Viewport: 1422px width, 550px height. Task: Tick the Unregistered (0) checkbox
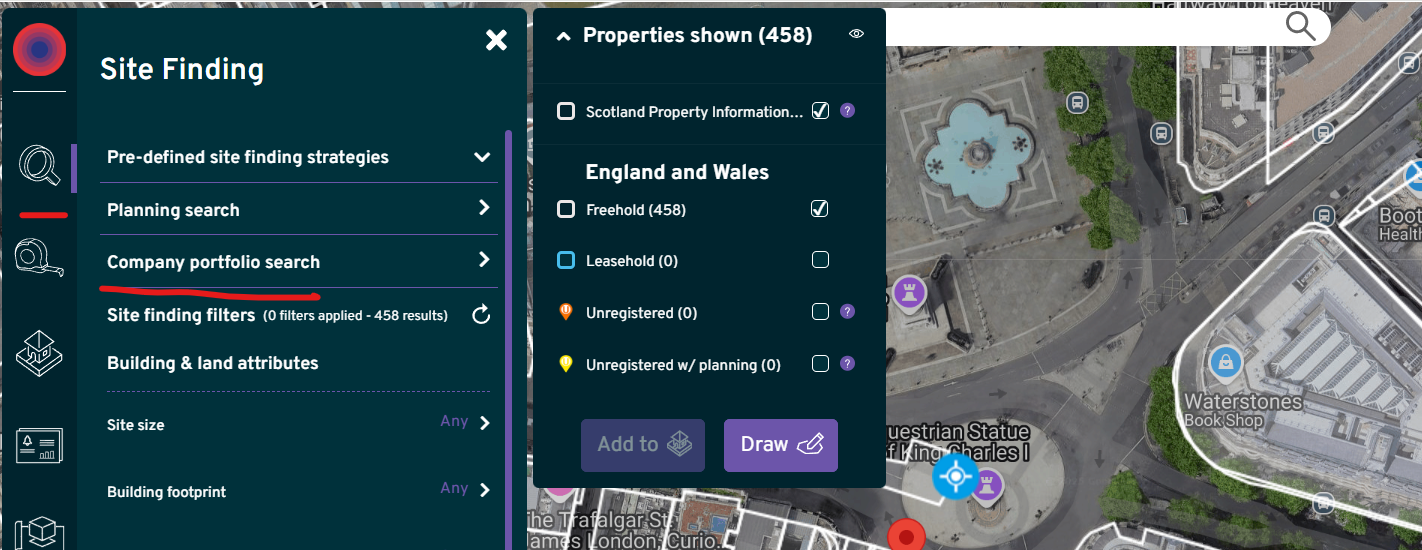820,312
